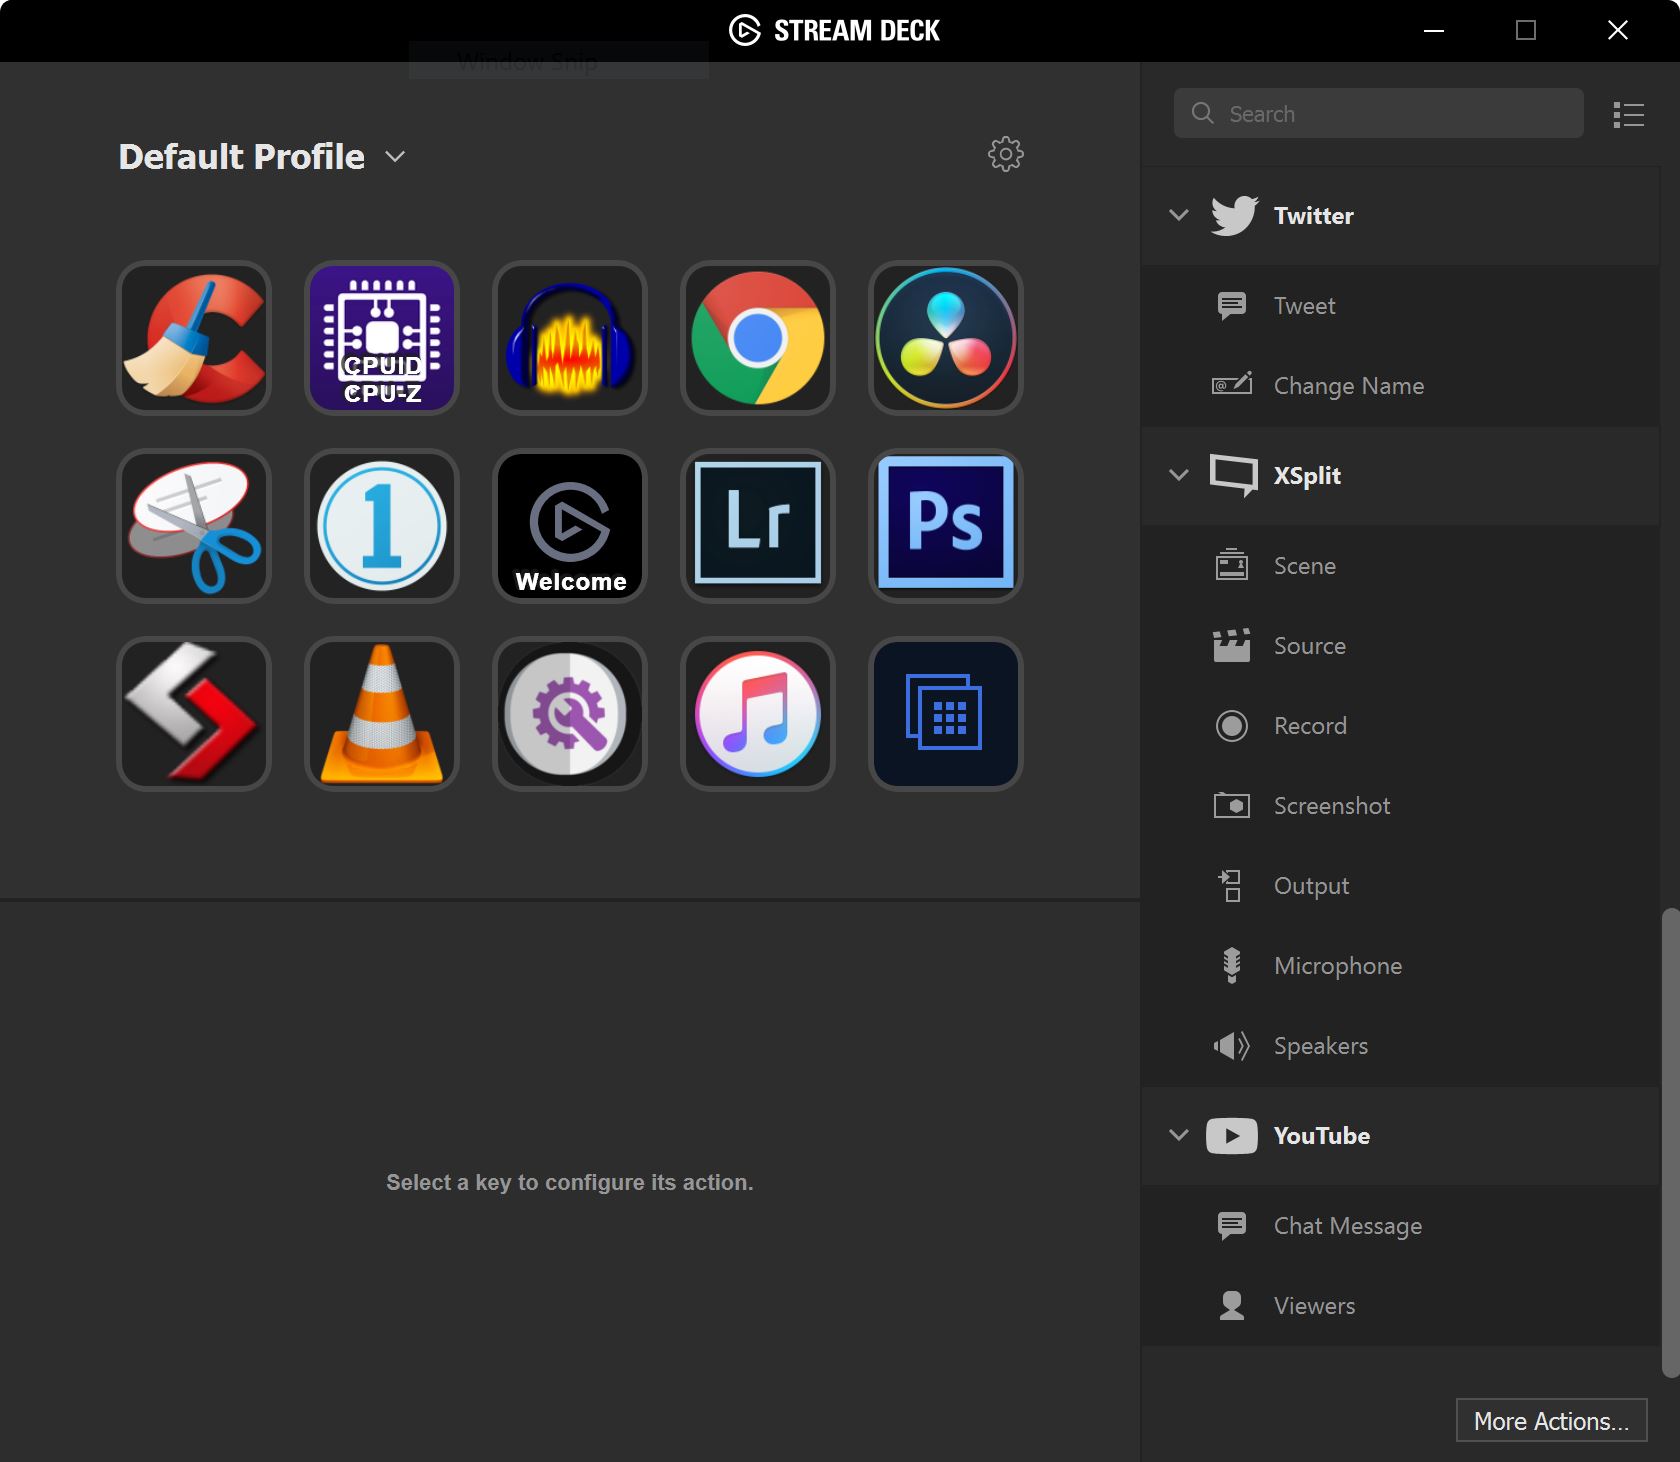Minimize the Stream Deck window

[1434, 31]
